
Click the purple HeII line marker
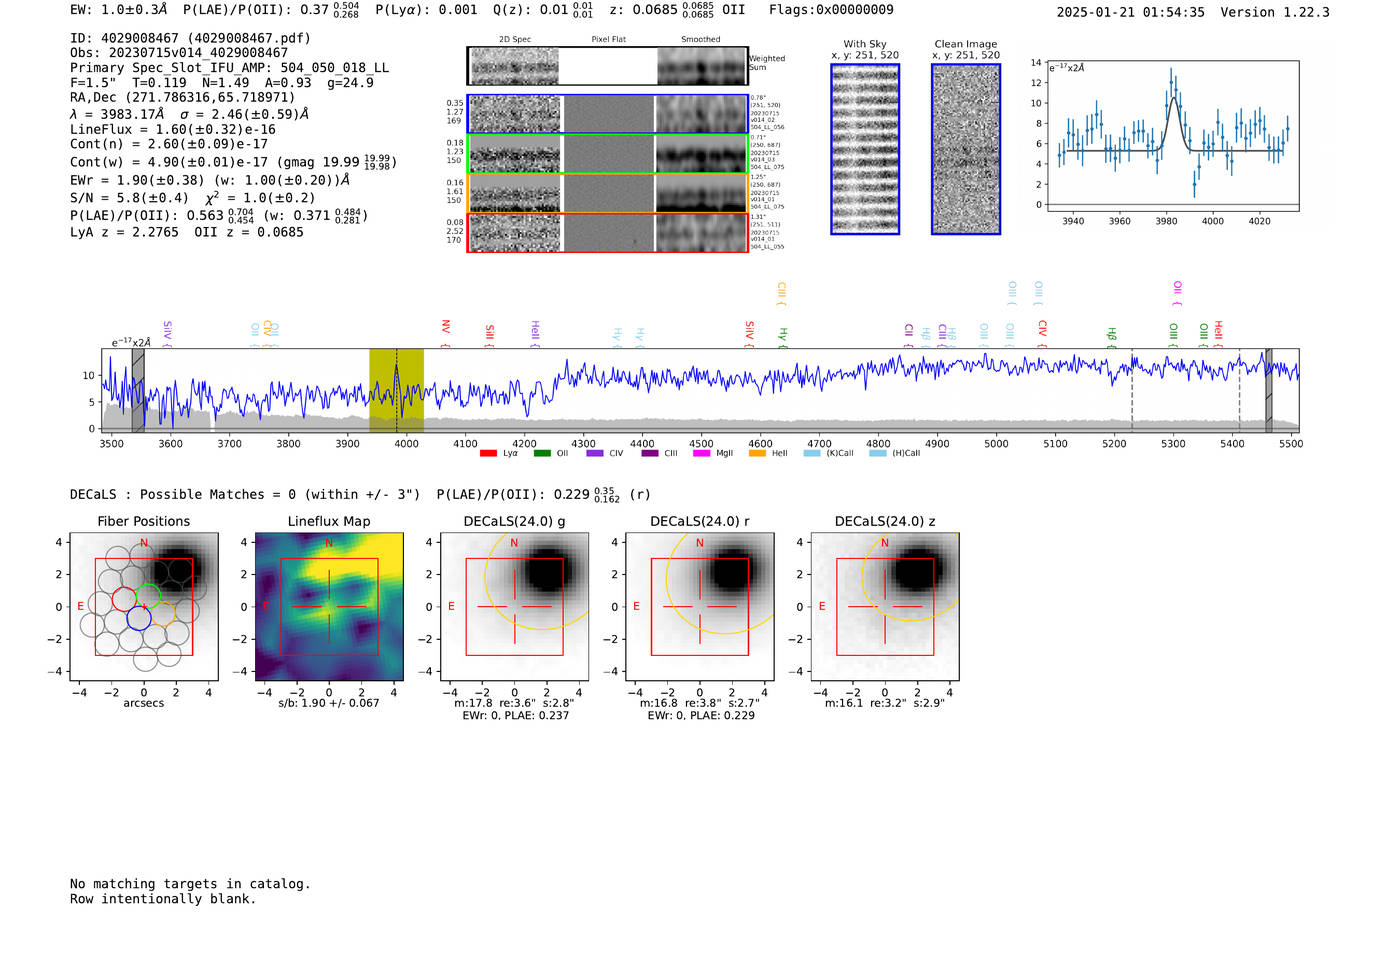point(535,334)
